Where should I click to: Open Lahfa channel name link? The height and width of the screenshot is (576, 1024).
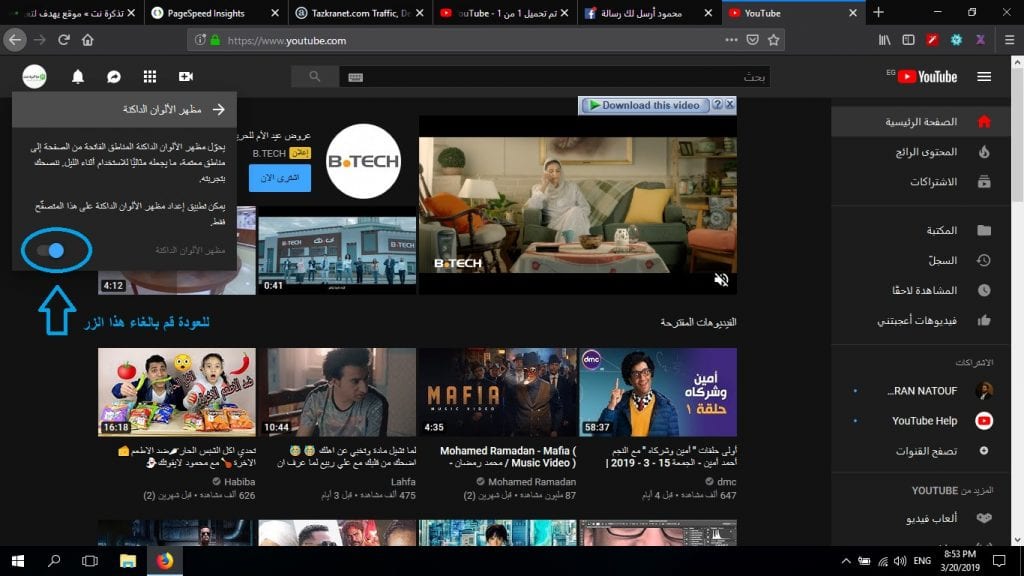[x=403, y=482]
